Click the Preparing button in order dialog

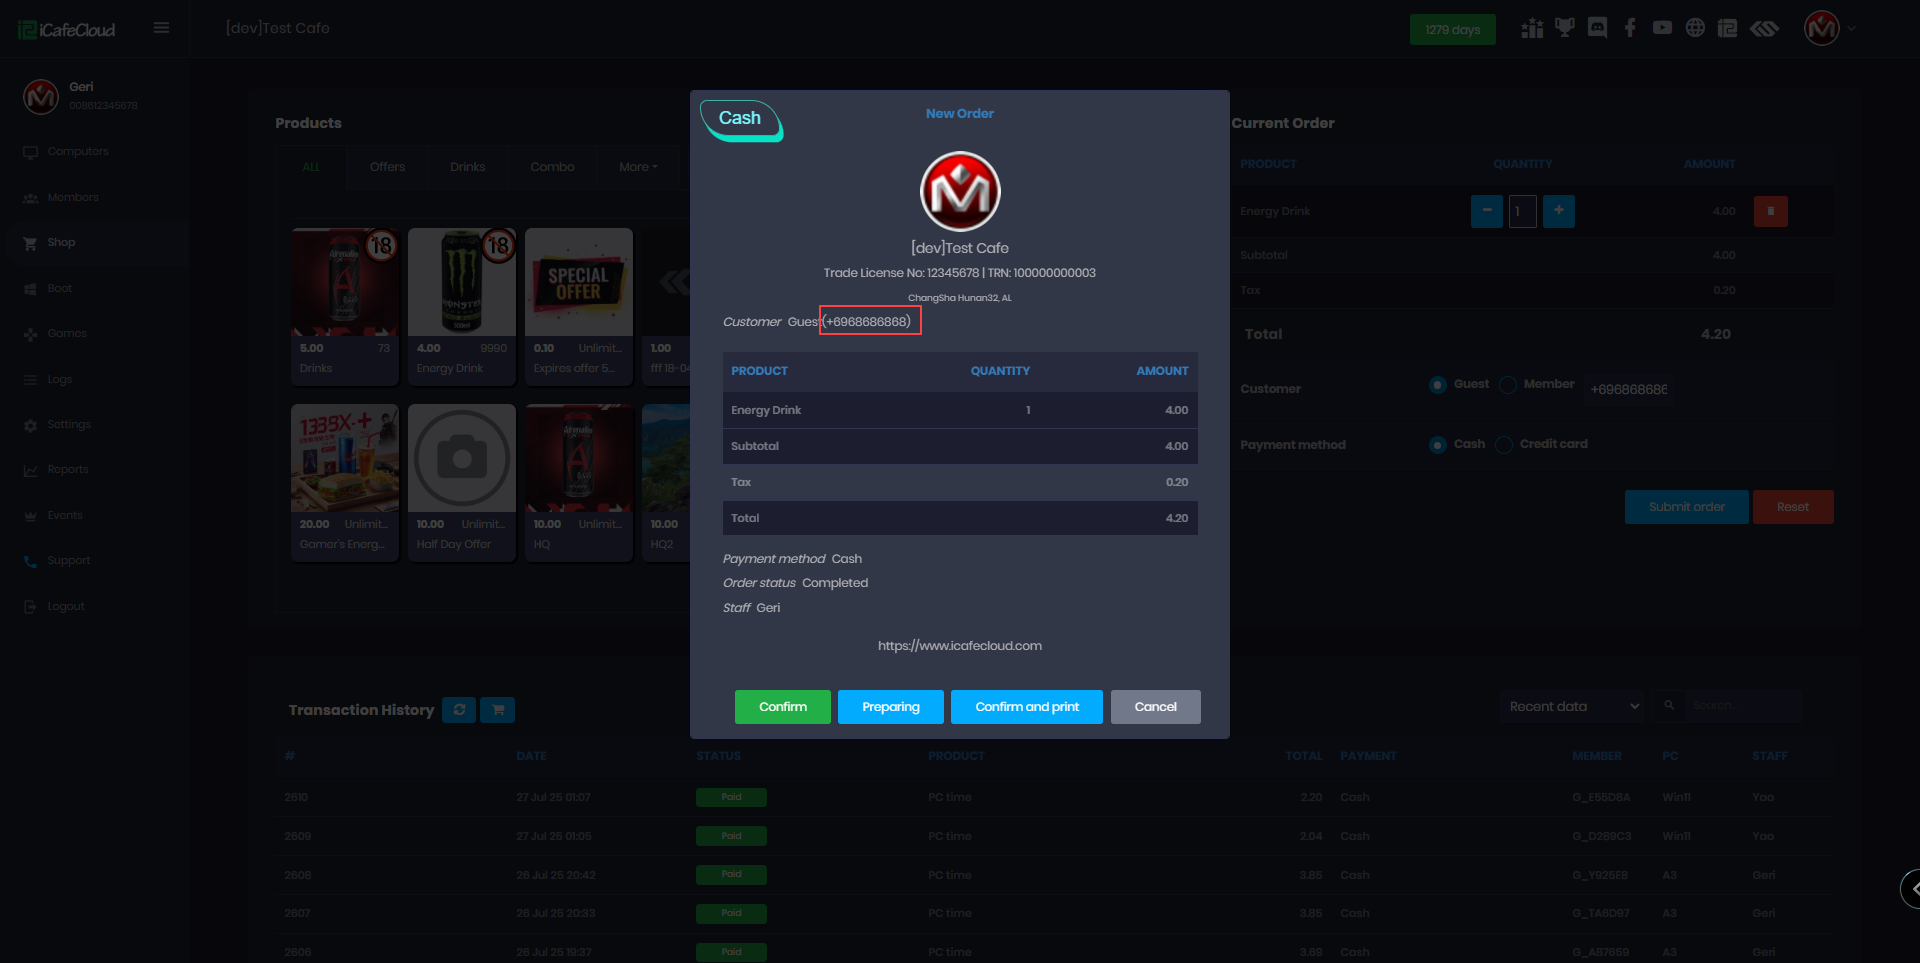[891, 707]
